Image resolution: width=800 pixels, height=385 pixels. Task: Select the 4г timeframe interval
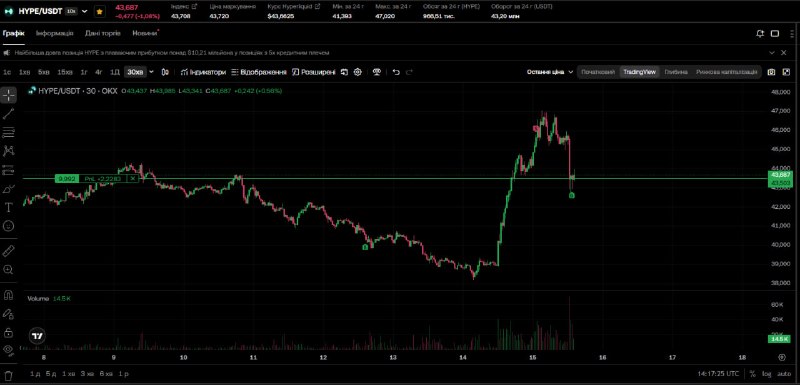click(99, 72)
